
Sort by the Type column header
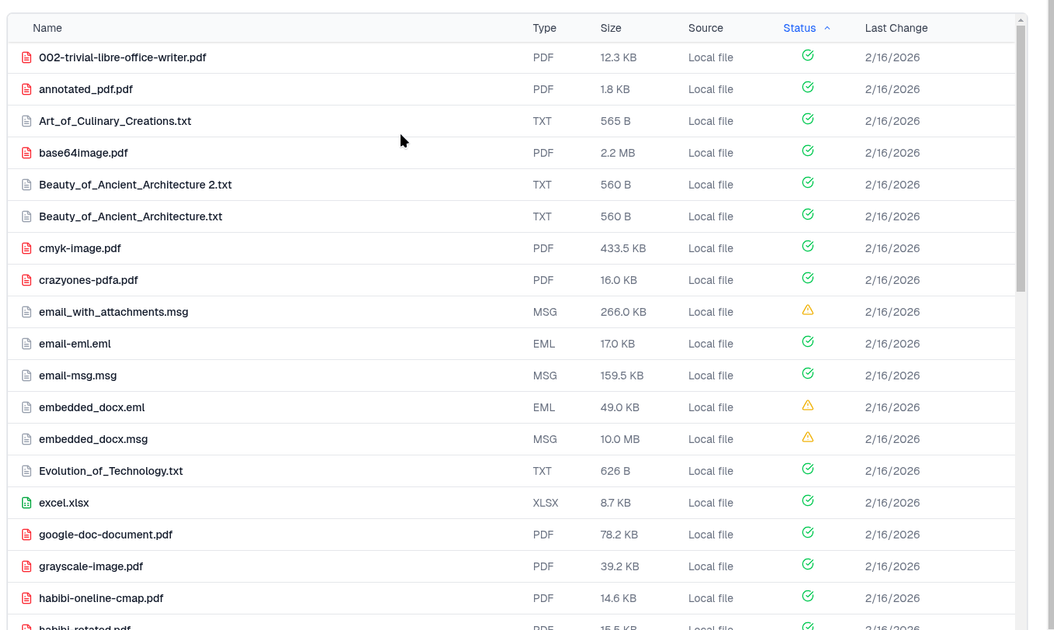click(544, 28)
